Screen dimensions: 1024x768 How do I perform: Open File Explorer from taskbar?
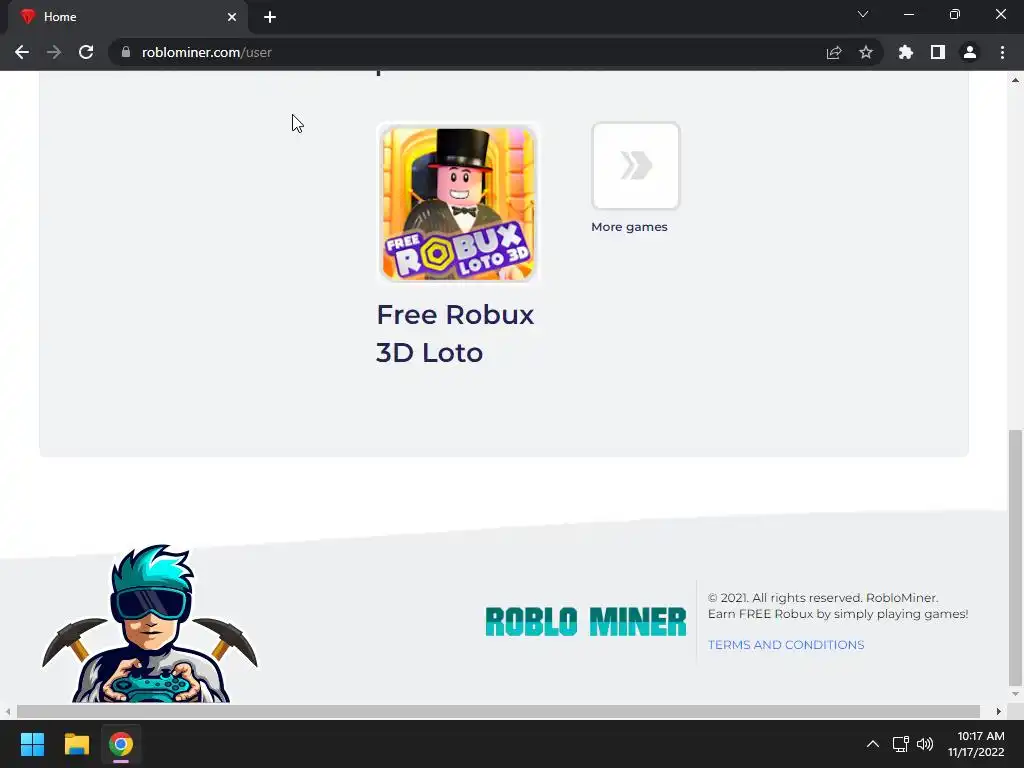click(76, 744)
